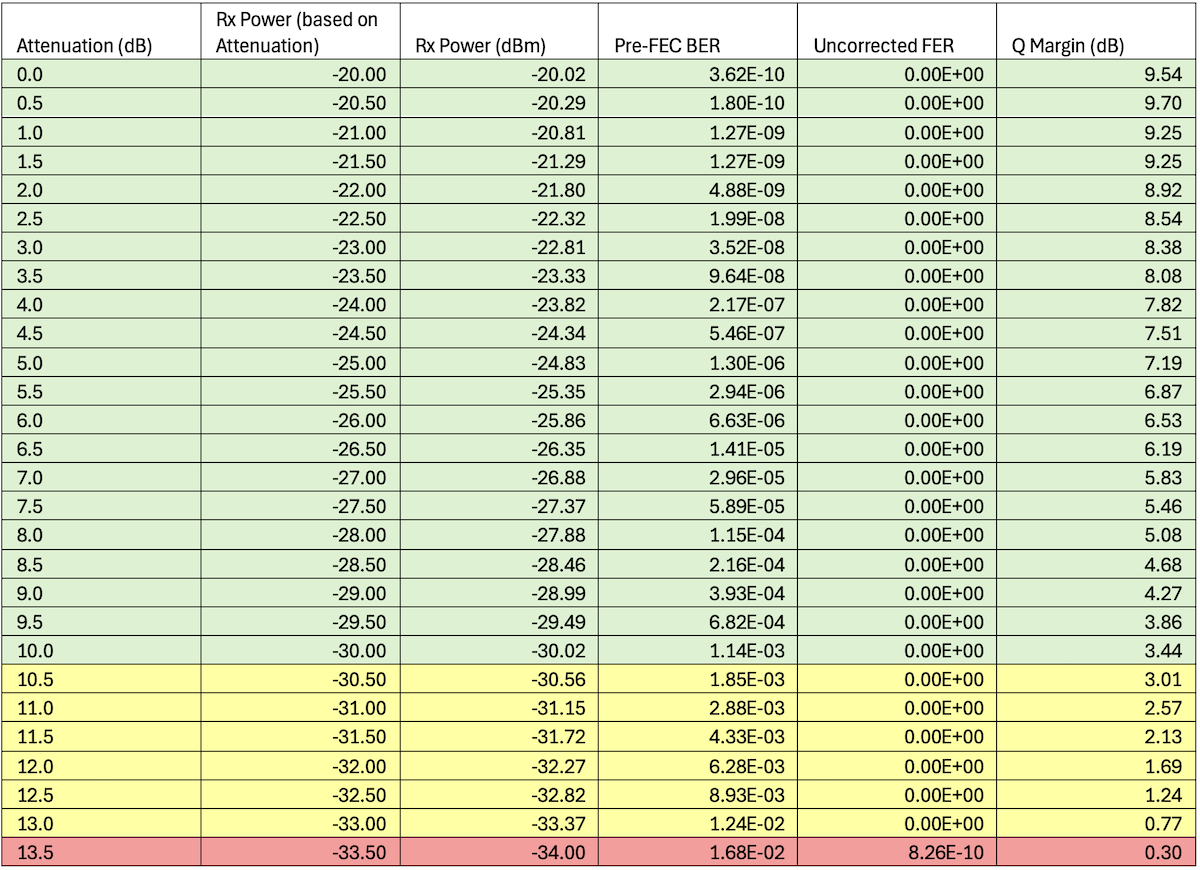Click the Q Margin value 9.54
Viewport: 1200px width, 870px height.
[1096, 75]
